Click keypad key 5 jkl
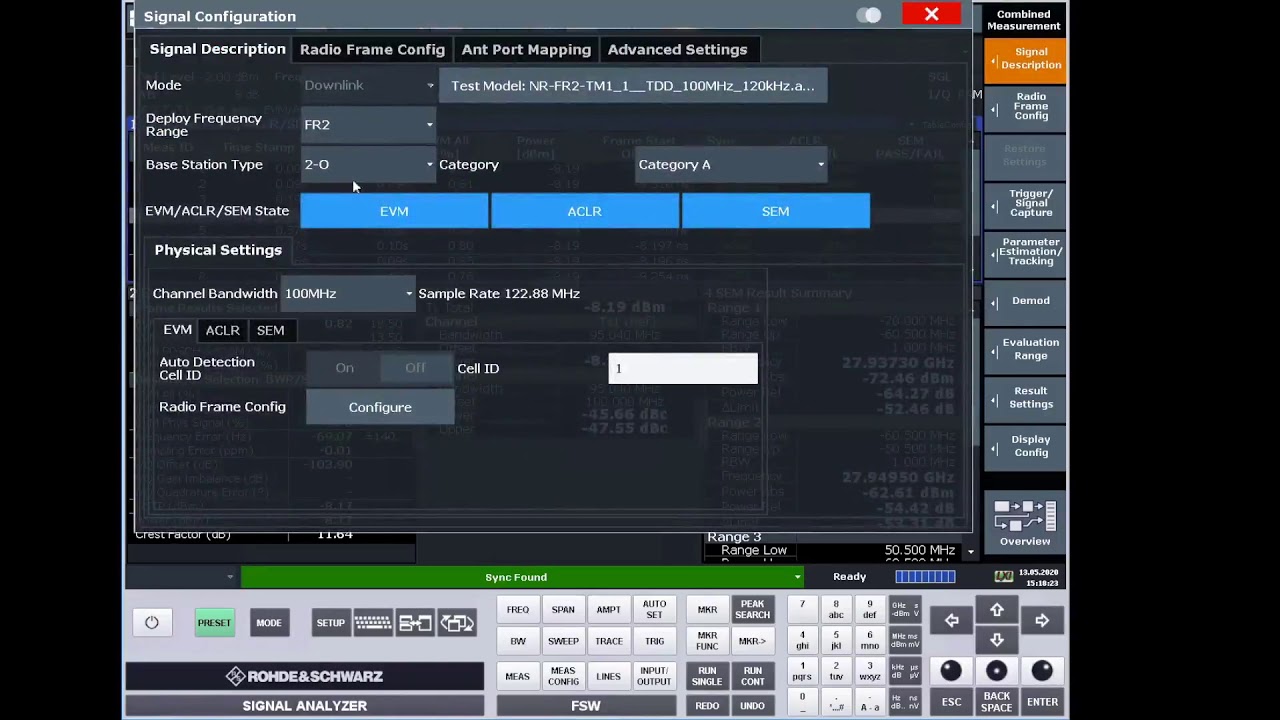Screen dimensions: 1280x720 [x=836, y=640]
